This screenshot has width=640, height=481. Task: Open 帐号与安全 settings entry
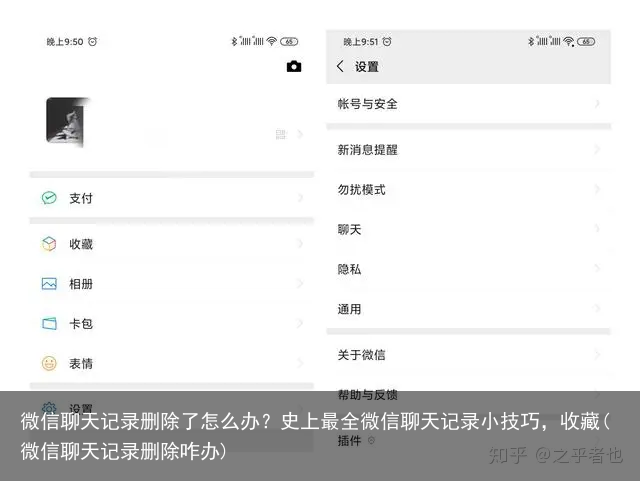click(x=469, y=104)
